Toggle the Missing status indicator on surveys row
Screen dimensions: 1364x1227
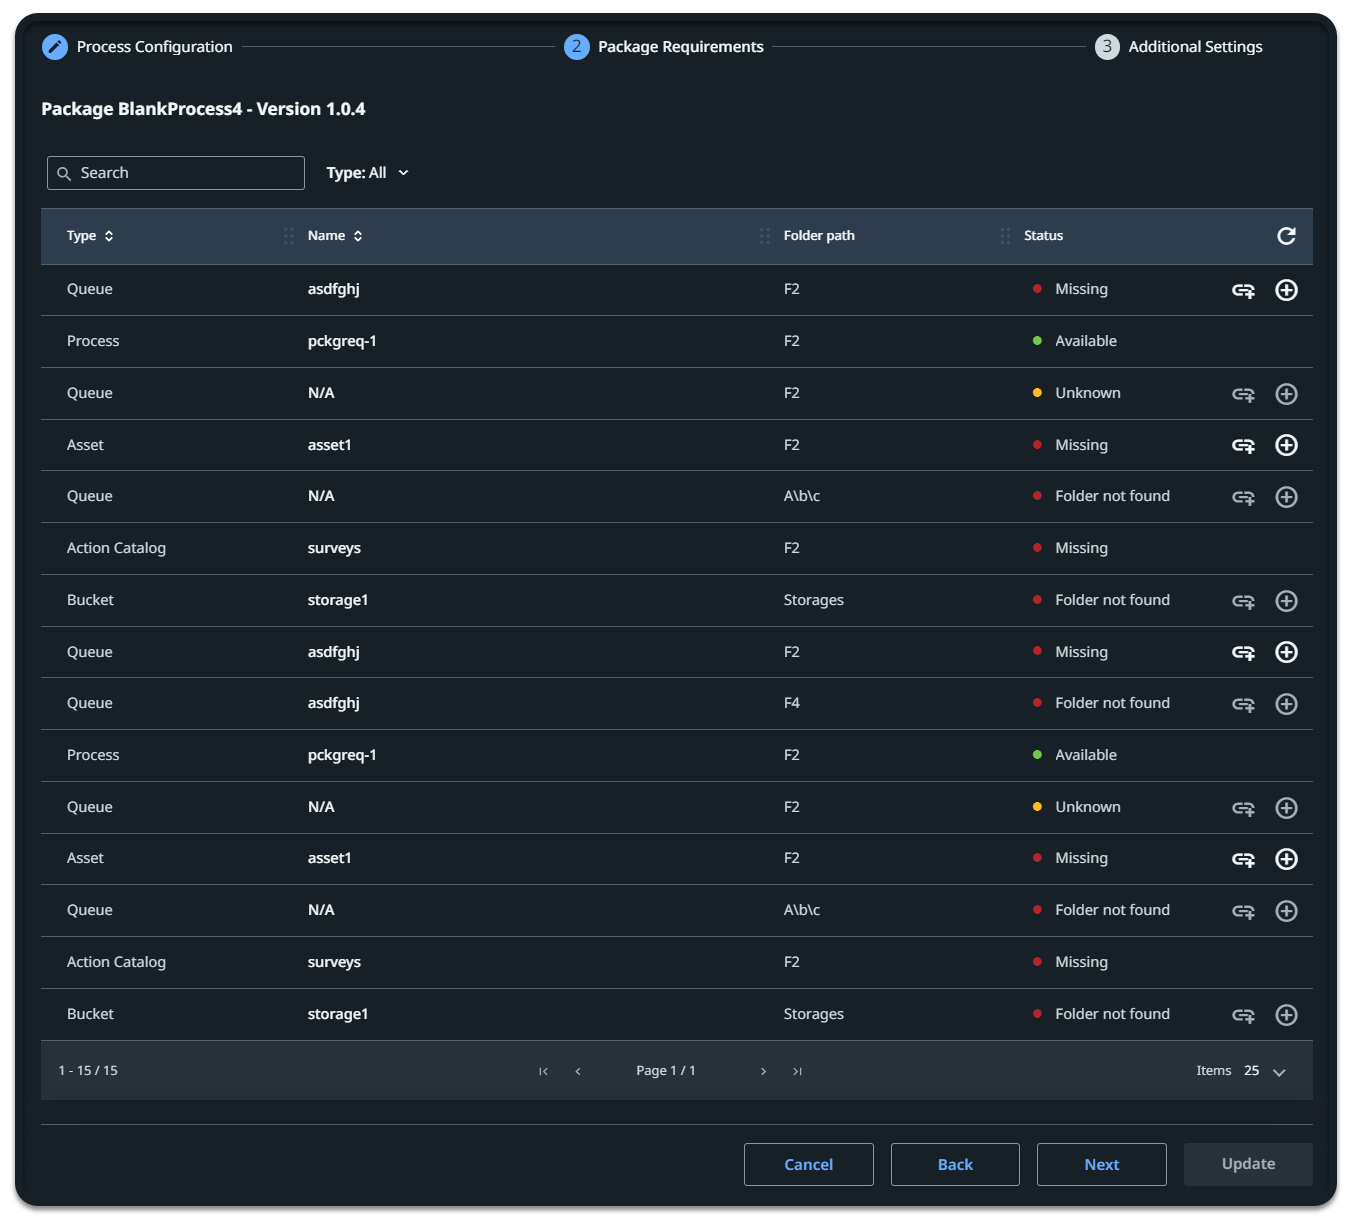(x=1037, y=548)
